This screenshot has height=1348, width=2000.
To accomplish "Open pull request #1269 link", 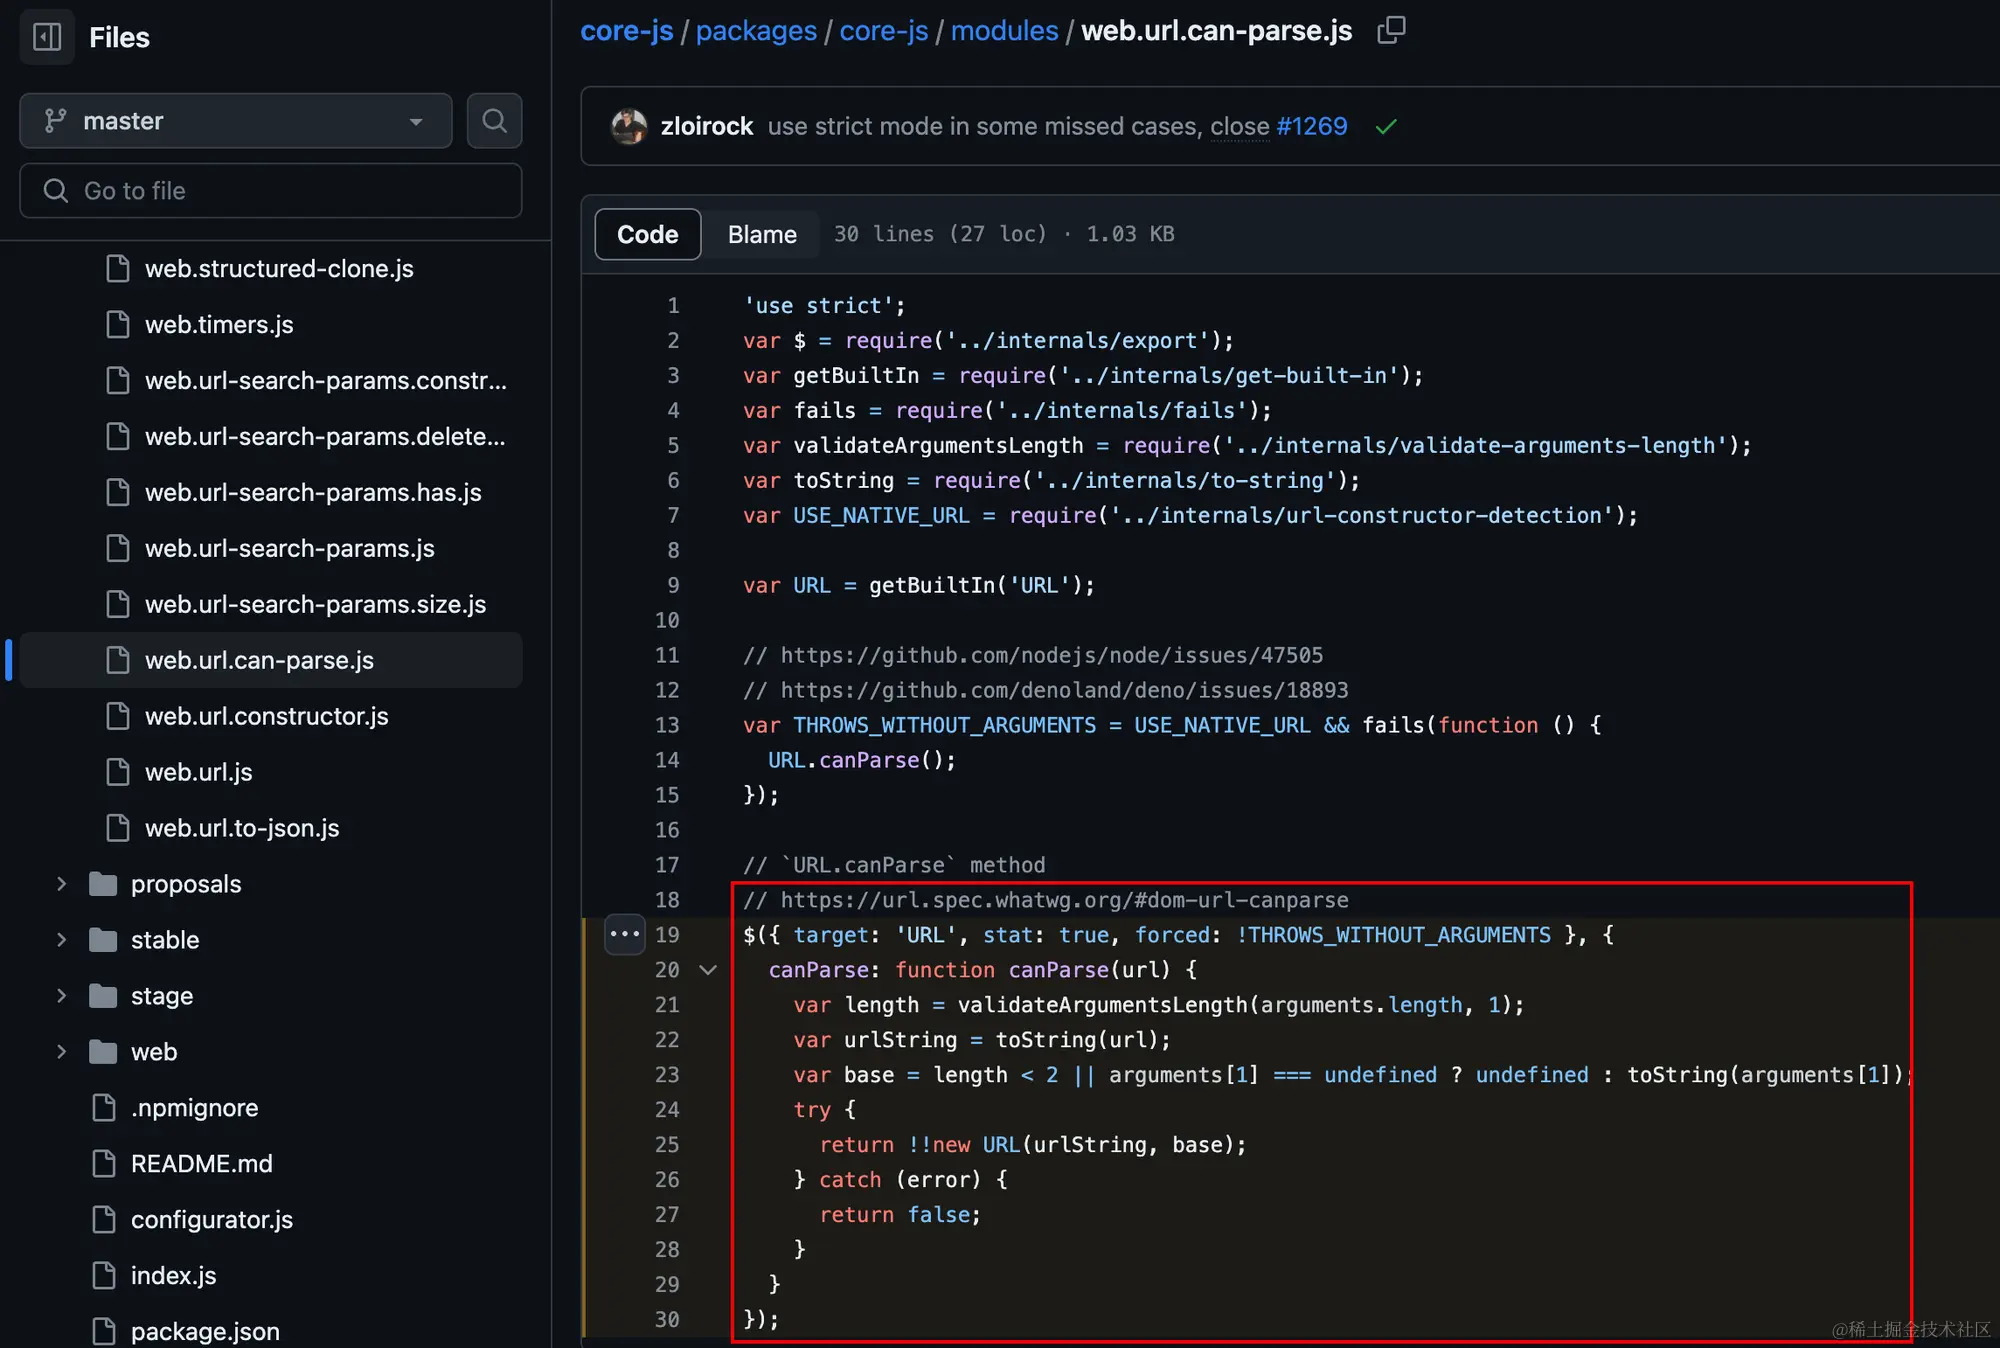I will [x=1310, y=126].
